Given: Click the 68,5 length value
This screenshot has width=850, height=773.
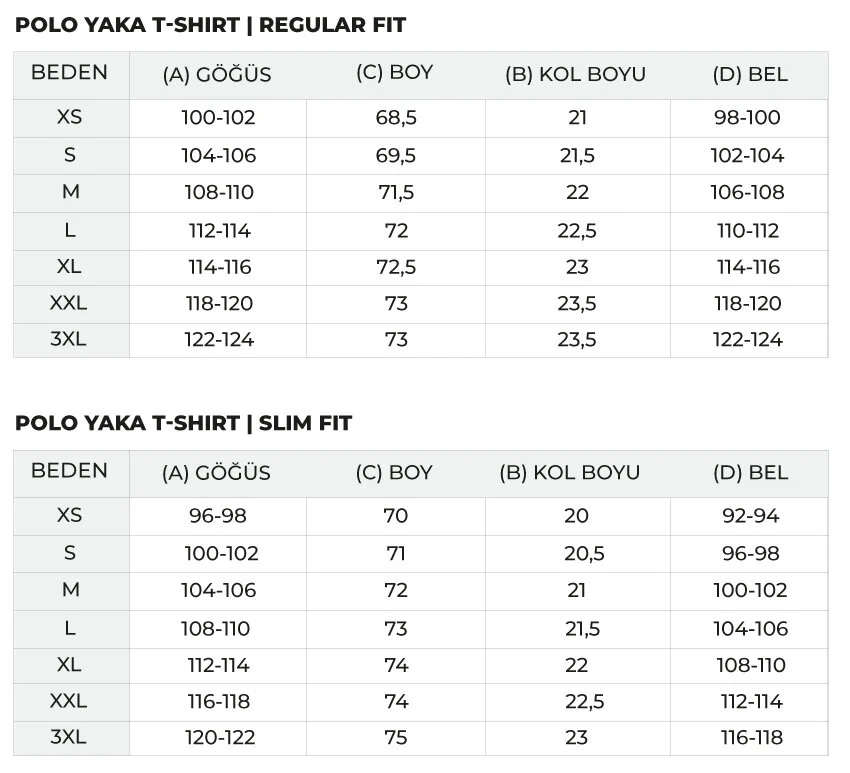Looking at the screenshot, I should pos(396,118).
